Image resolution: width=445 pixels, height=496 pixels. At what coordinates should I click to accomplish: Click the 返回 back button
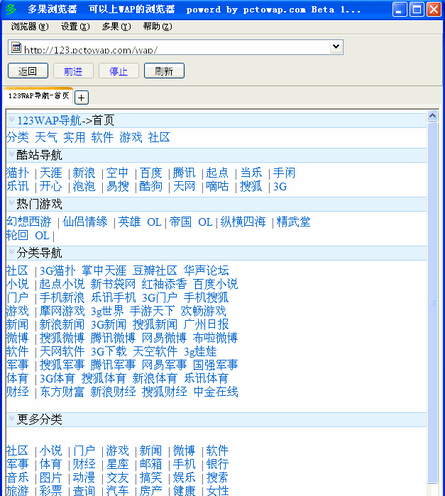[x=28, y=71]
